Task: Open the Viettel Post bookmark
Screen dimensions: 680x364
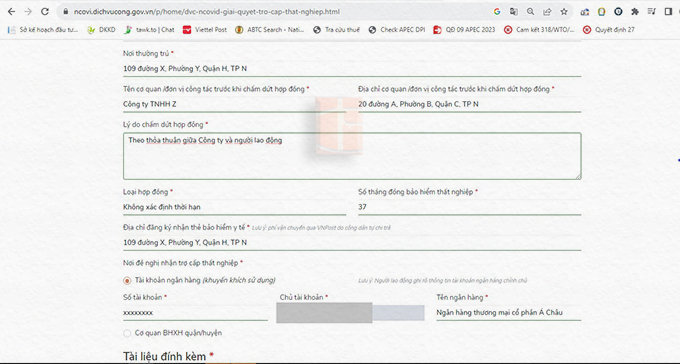Action: pos(205,30)
